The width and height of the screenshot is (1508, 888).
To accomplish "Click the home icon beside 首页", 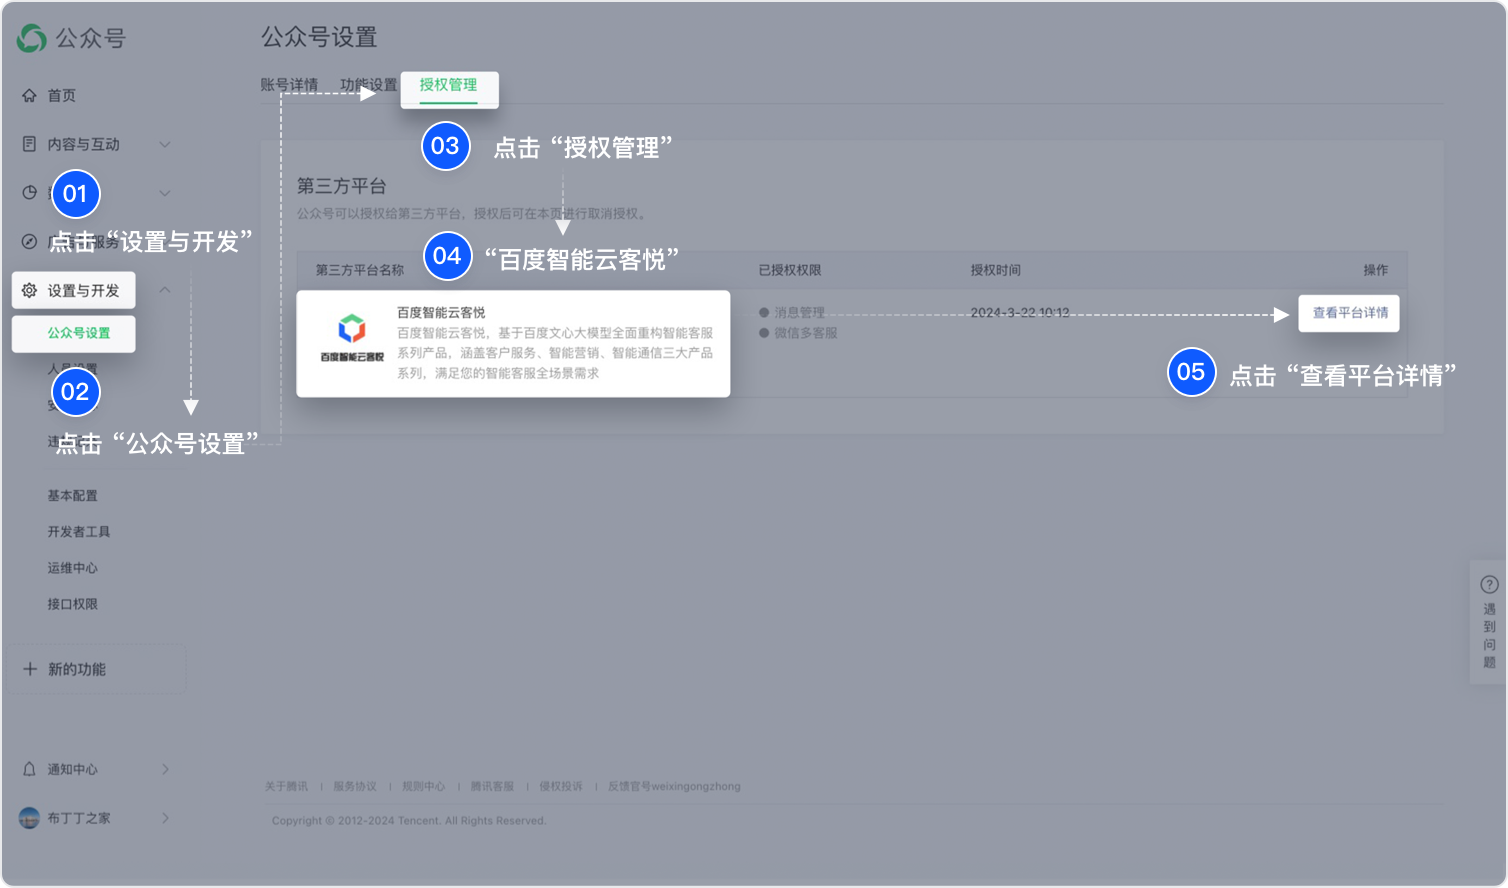I will coord(29,96).
